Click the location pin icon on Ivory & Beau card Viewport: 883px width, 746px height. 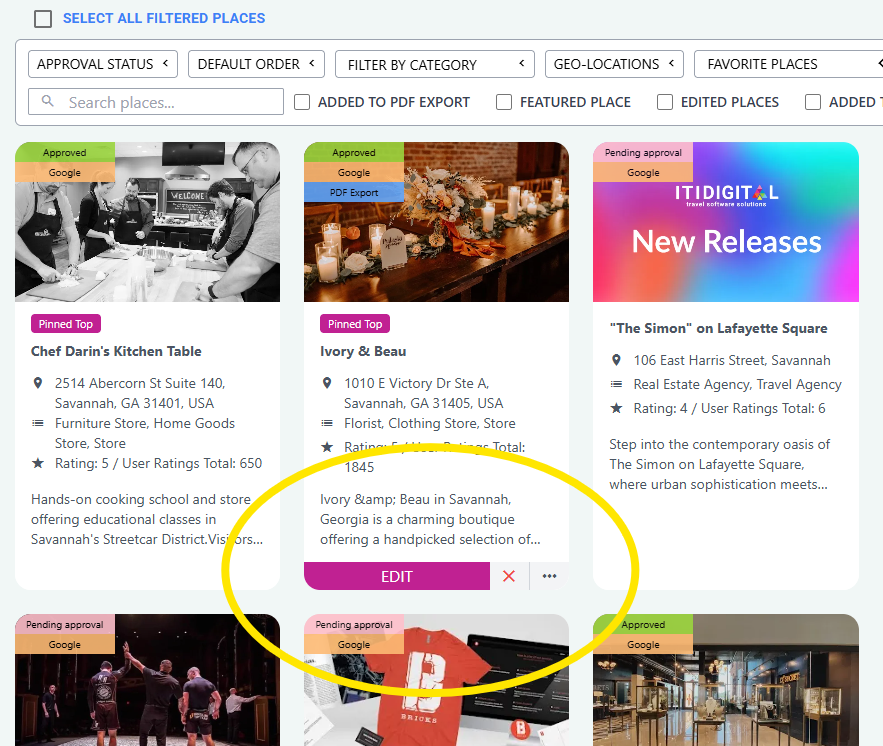click(x=327, y=383)
